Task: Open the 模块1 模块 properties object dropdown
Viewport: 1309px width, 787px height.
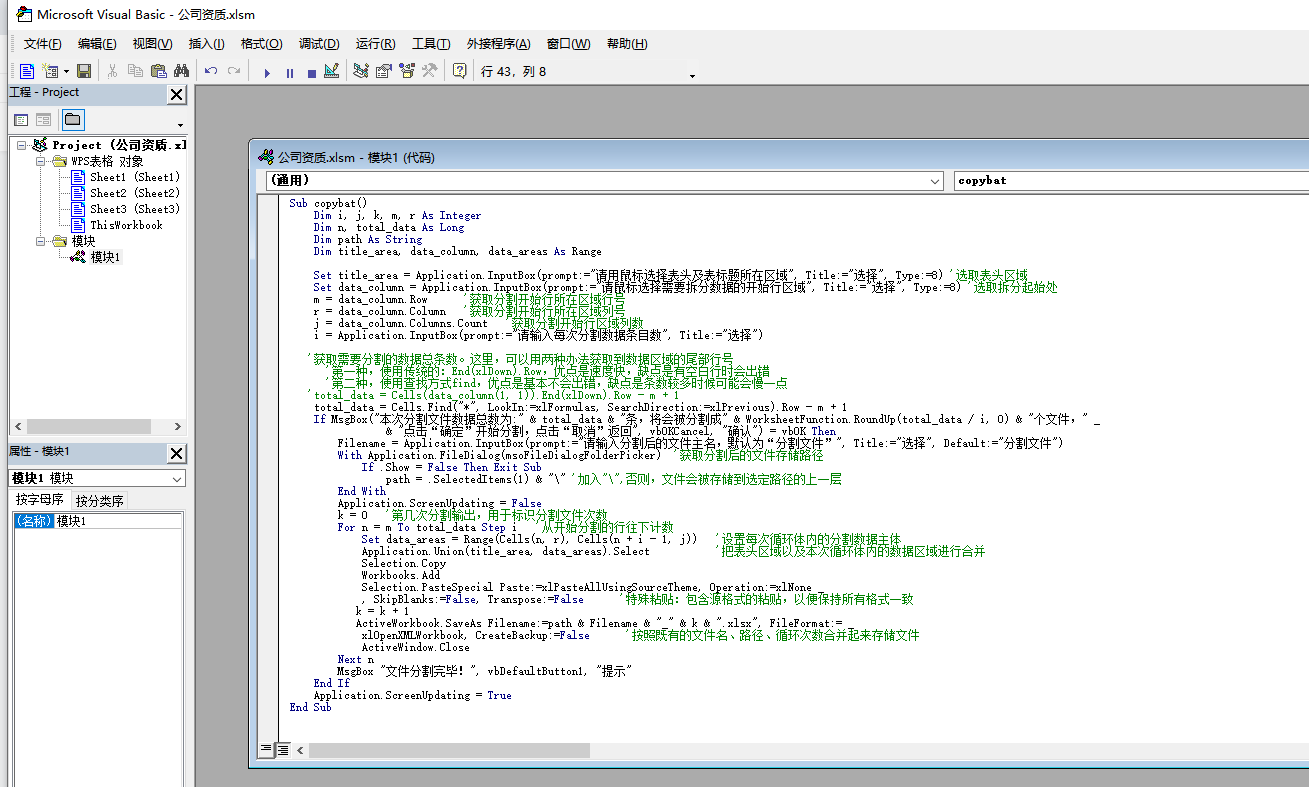Action: 97,479
